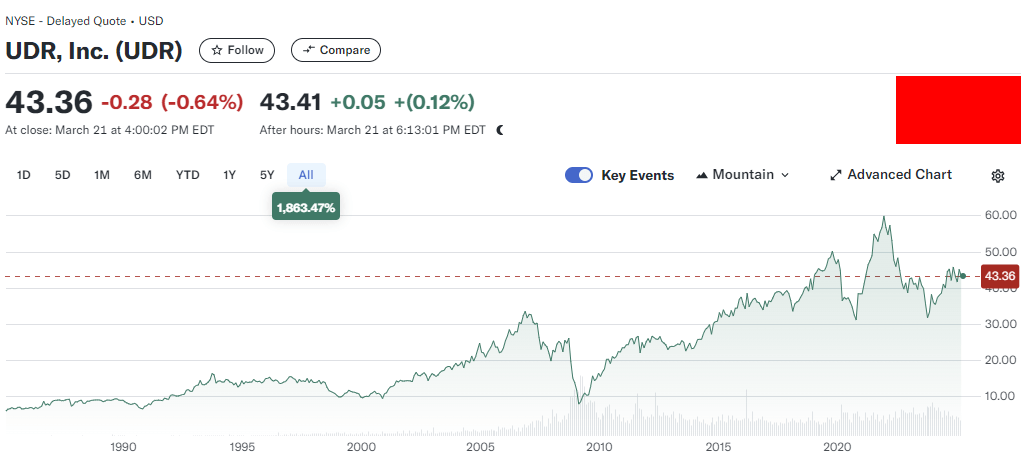This screenshot has height=458, width=1031.
Task: Expand the Mountain chart type dropdown chevron
Action: coord(784,175)
